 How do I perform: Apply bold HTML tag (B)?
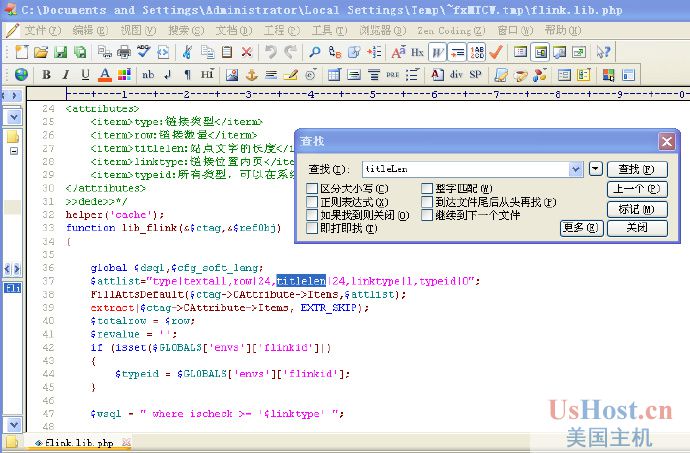click(46, 75)
